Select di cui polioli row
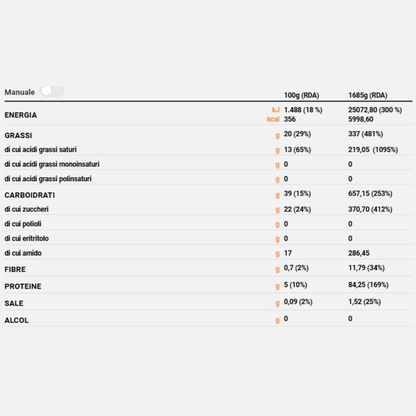416x416 pixels. coord(208,224)
